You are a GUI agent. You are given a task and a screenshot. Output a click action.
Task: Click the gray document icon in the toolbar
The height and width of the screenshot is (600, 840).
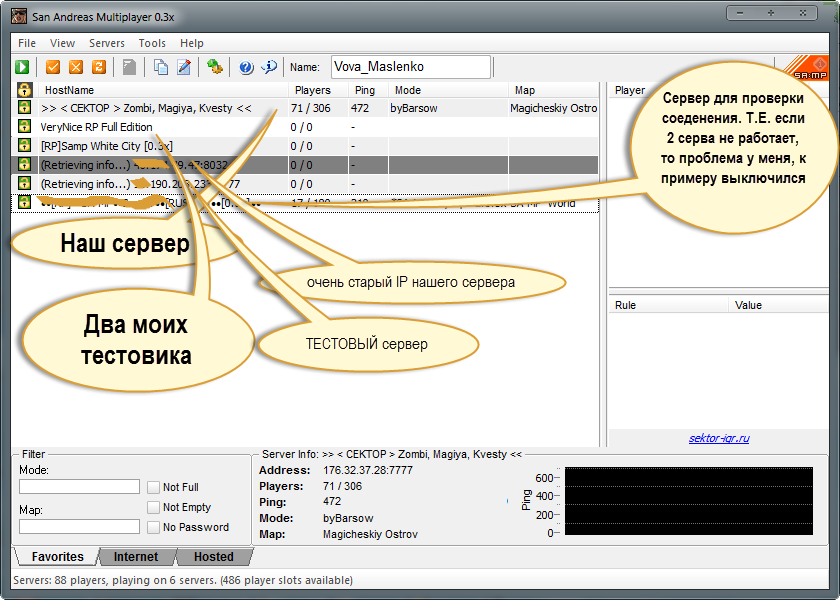pos(129,67)
